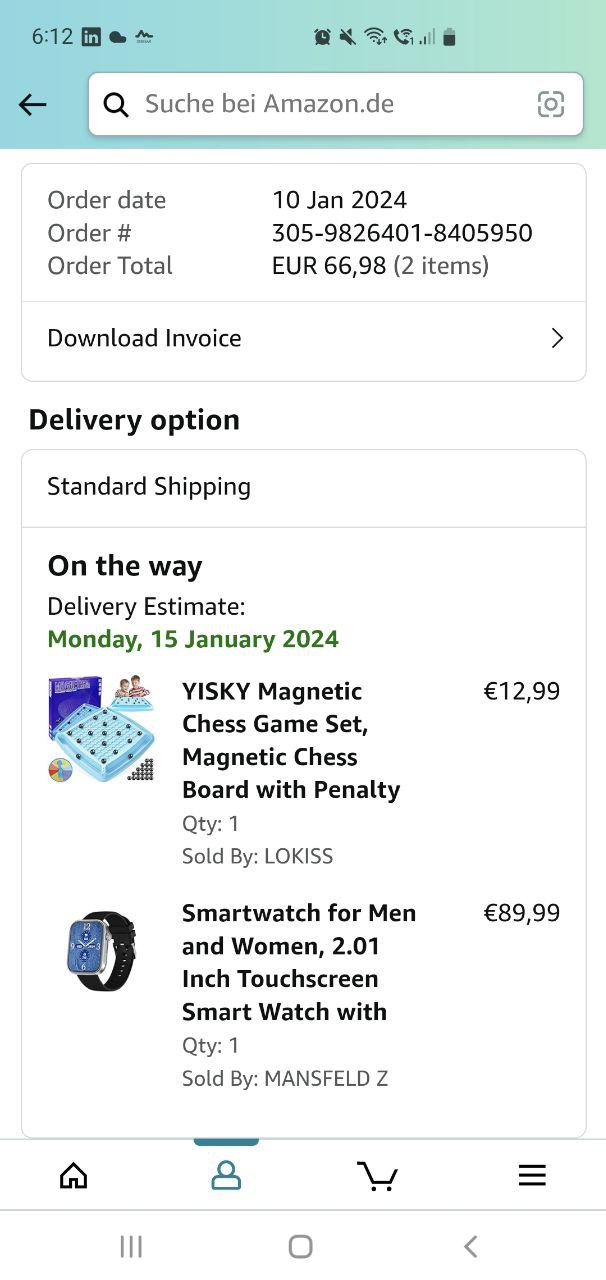Tap the LinkedIn notification status icon
The height and width of the screenshot is (1280, 606).
pos(91,37)
